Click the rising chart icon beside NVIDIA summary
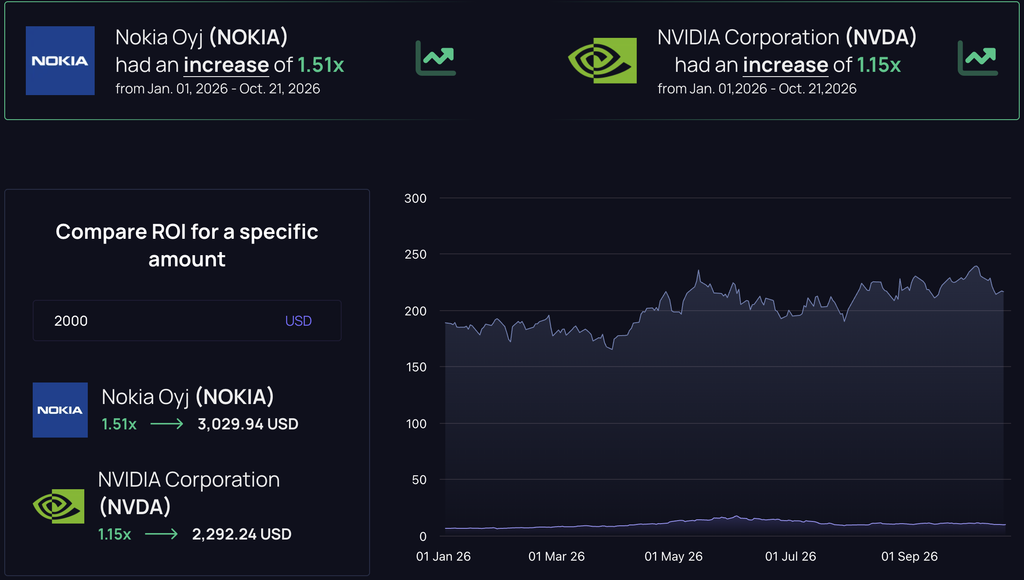Screen dimensions: 1024x580 [978, 58]
